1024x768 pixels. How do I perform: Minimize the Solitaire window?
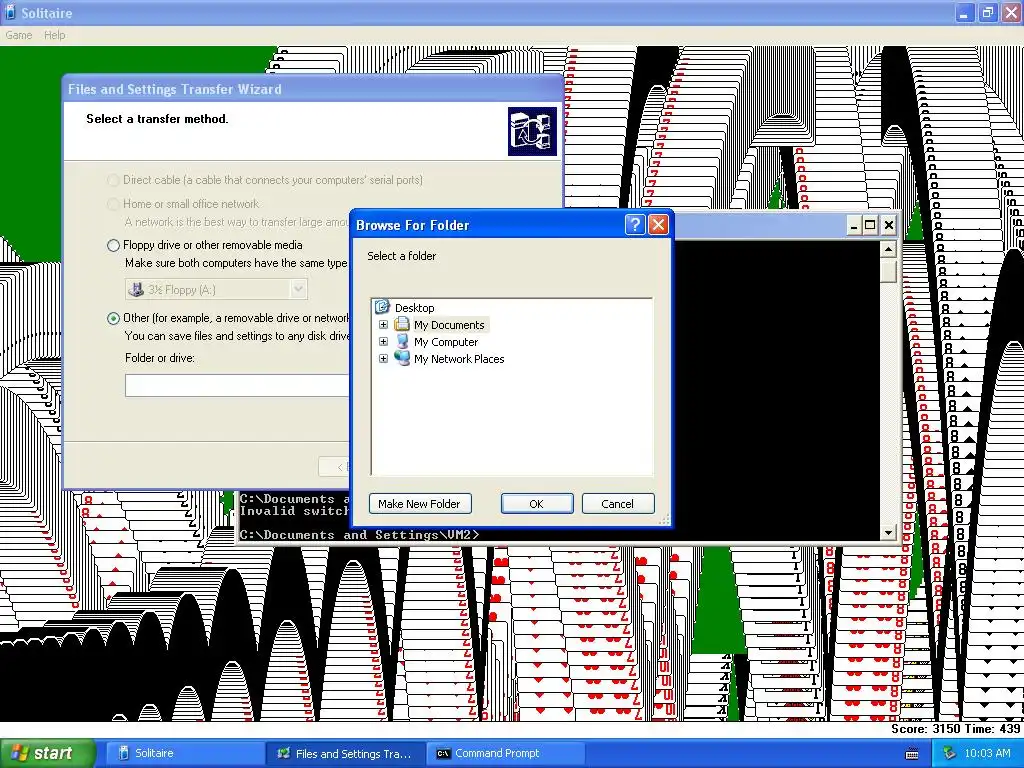(965, 12)
